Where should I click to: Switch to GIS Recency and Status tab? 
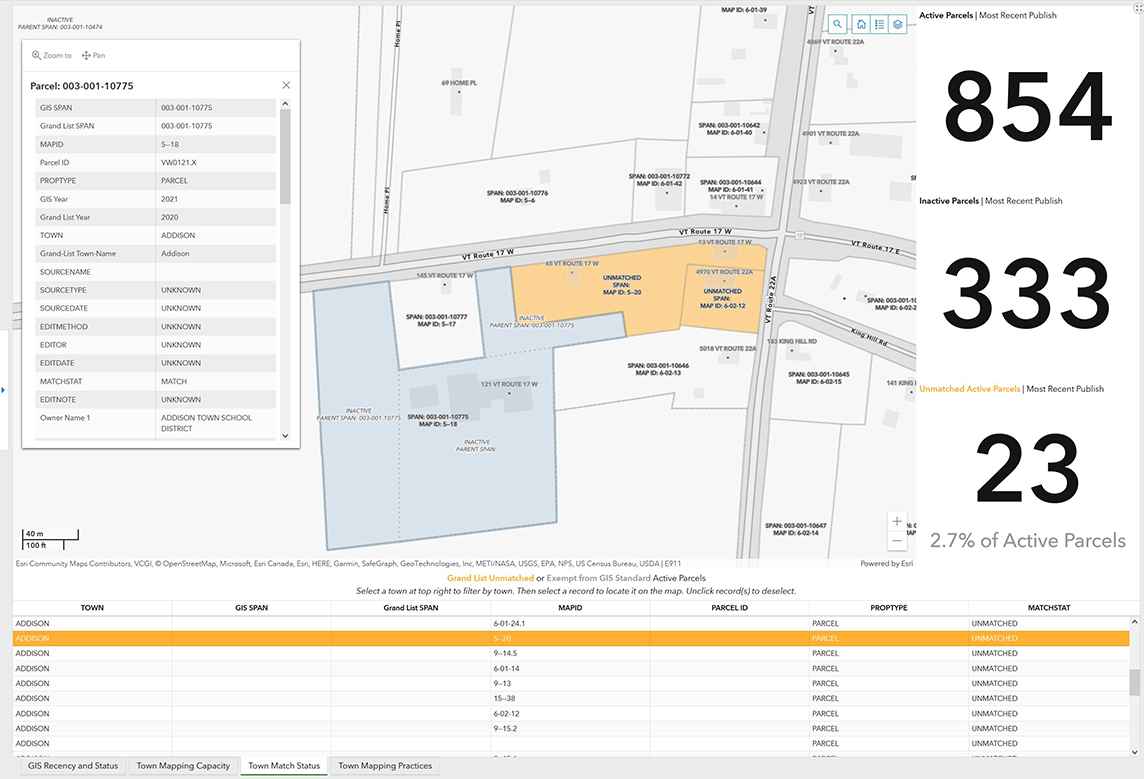[73, 766]
